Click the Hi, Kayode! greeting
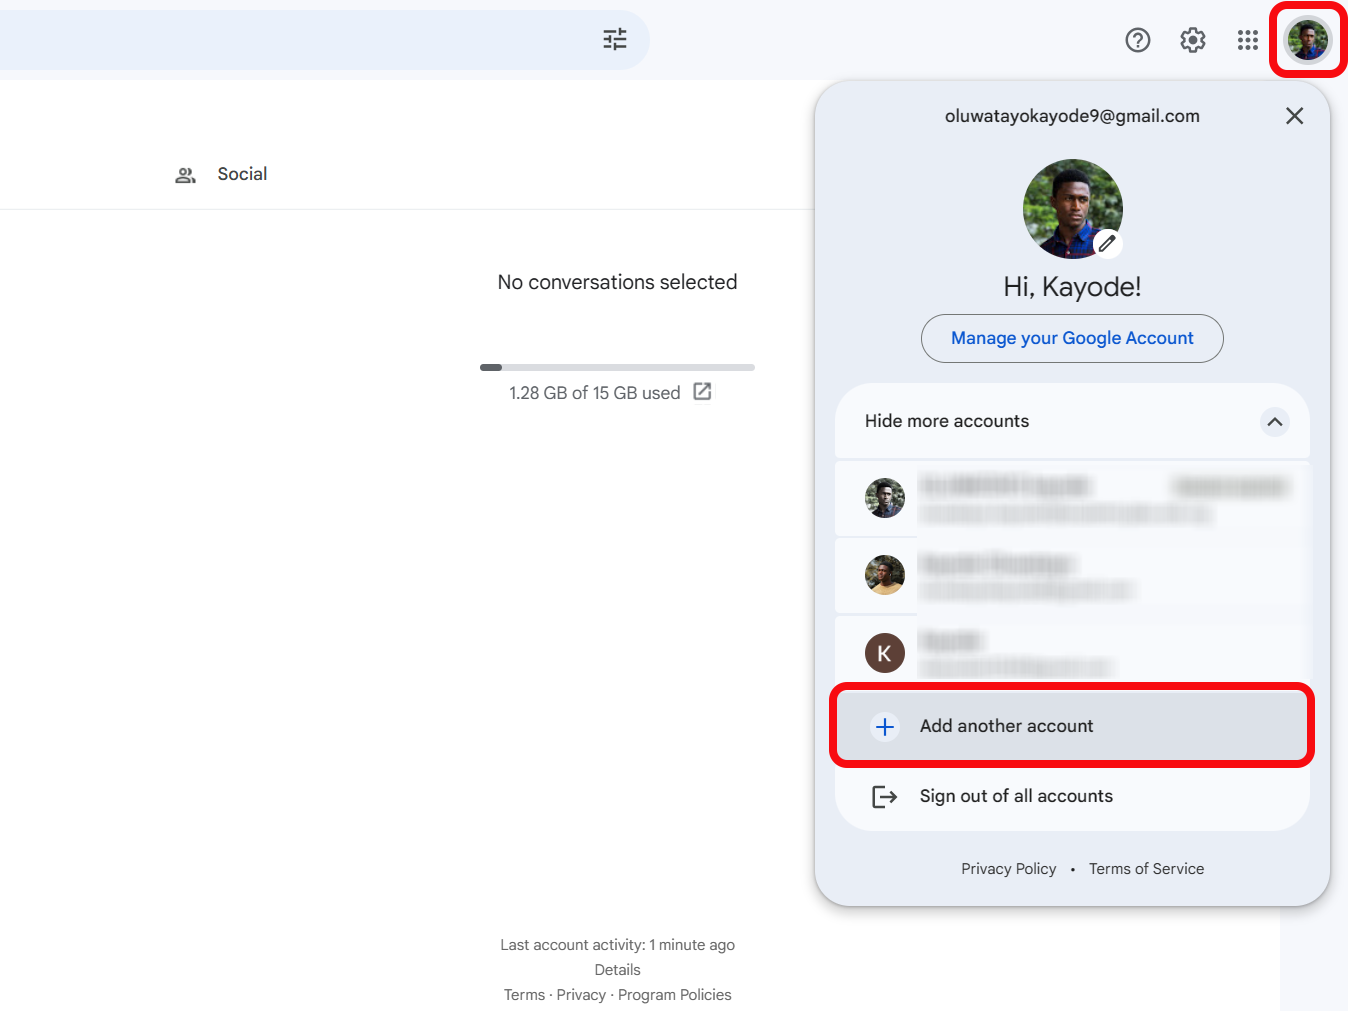The height and width of the screenshot is (1011, 1348). 1072,287
